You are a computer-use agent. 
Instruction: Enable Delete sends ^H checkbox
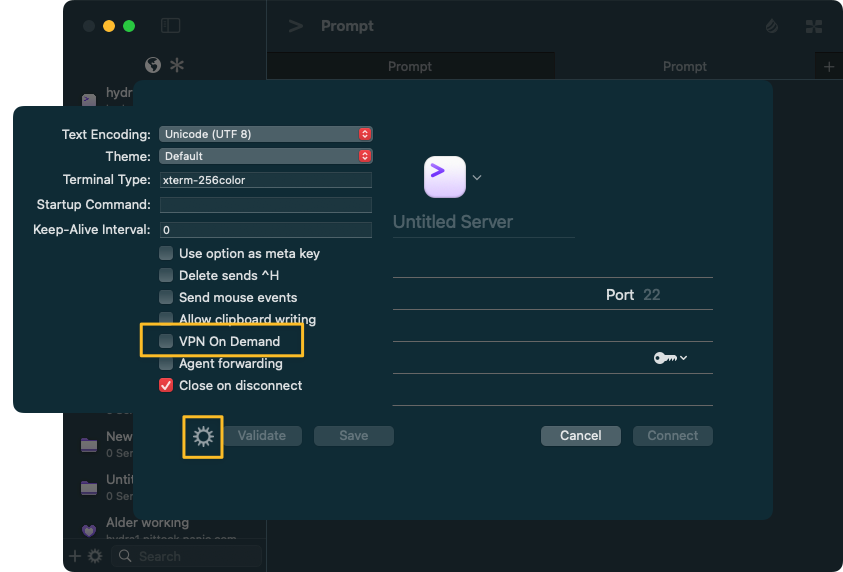pyautogui.click(x=166, y=275)
